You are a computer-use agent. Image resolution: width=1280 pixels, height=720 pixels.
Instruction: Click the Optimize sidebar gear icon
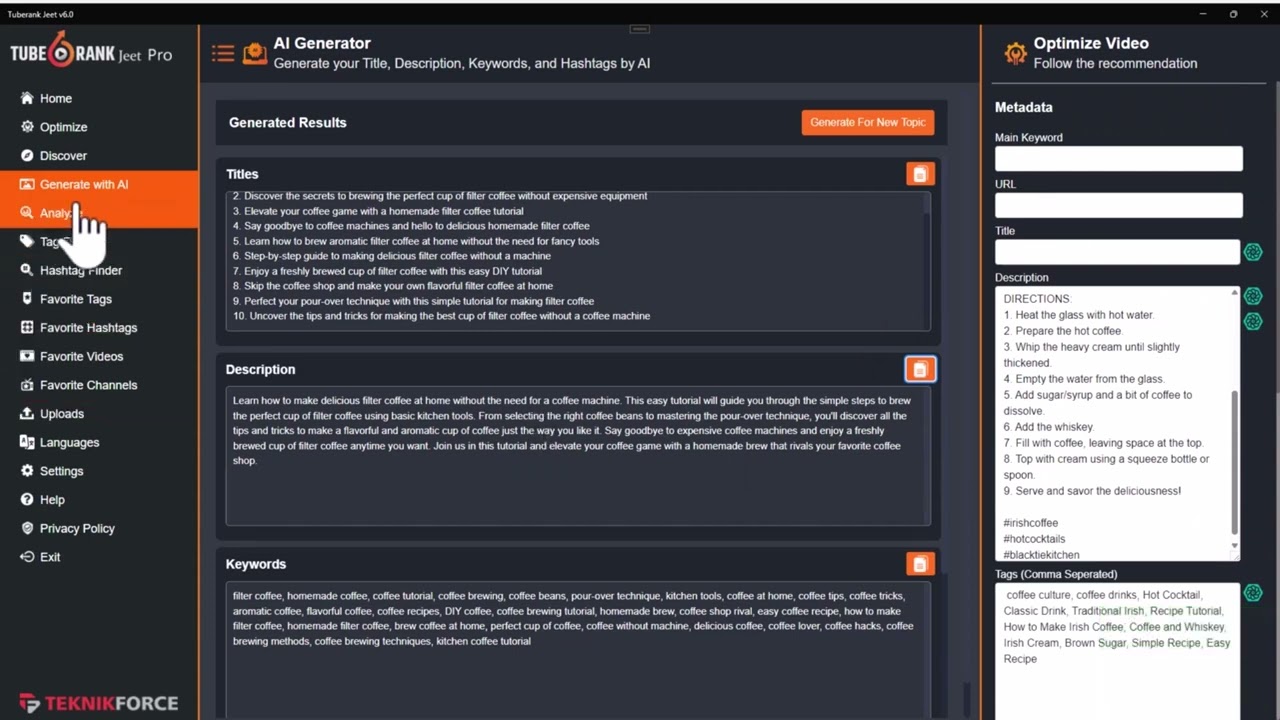pyautogui.click(x=27, y=127)
